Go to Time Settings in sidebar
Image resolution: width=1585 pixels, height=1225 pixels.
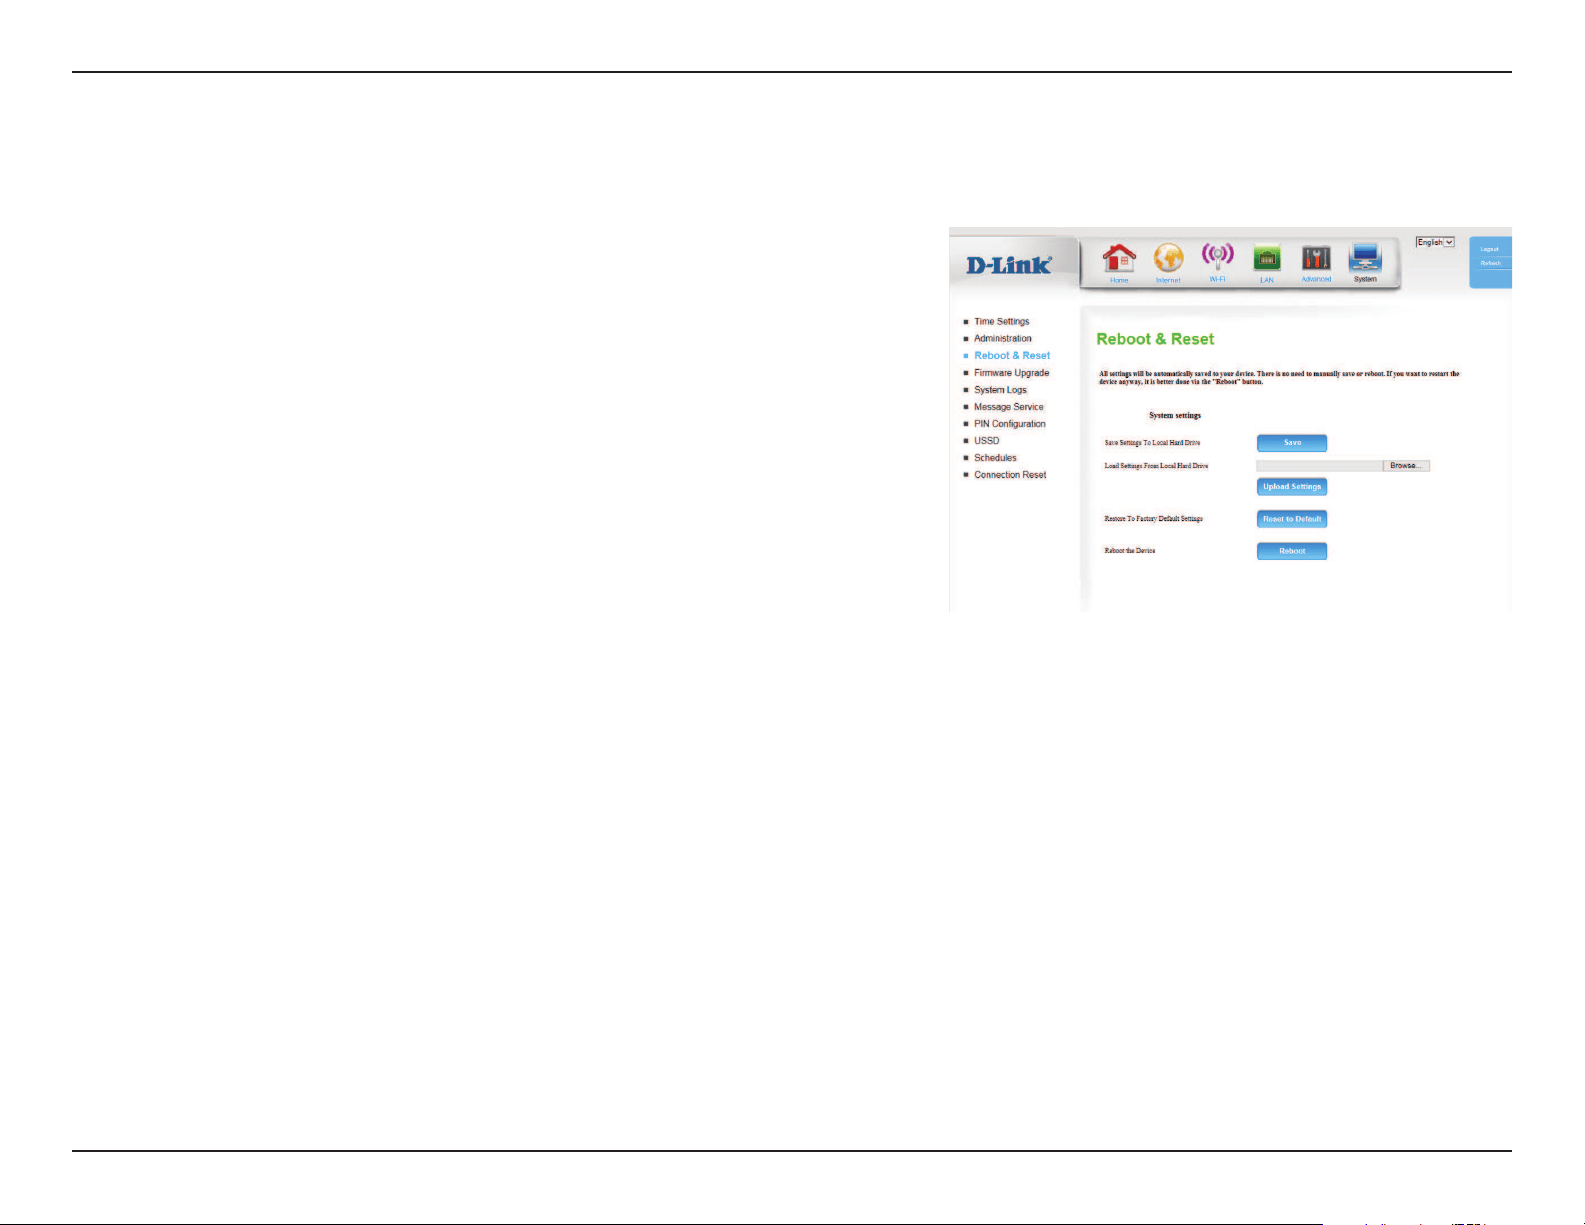coord(1002,322)
